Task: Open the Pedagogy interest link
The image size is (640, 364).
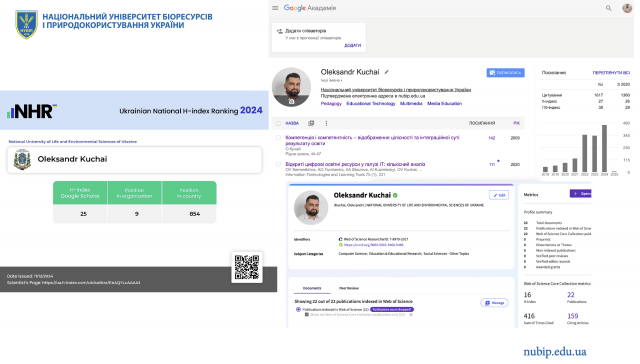Action: tap(331, 104)
